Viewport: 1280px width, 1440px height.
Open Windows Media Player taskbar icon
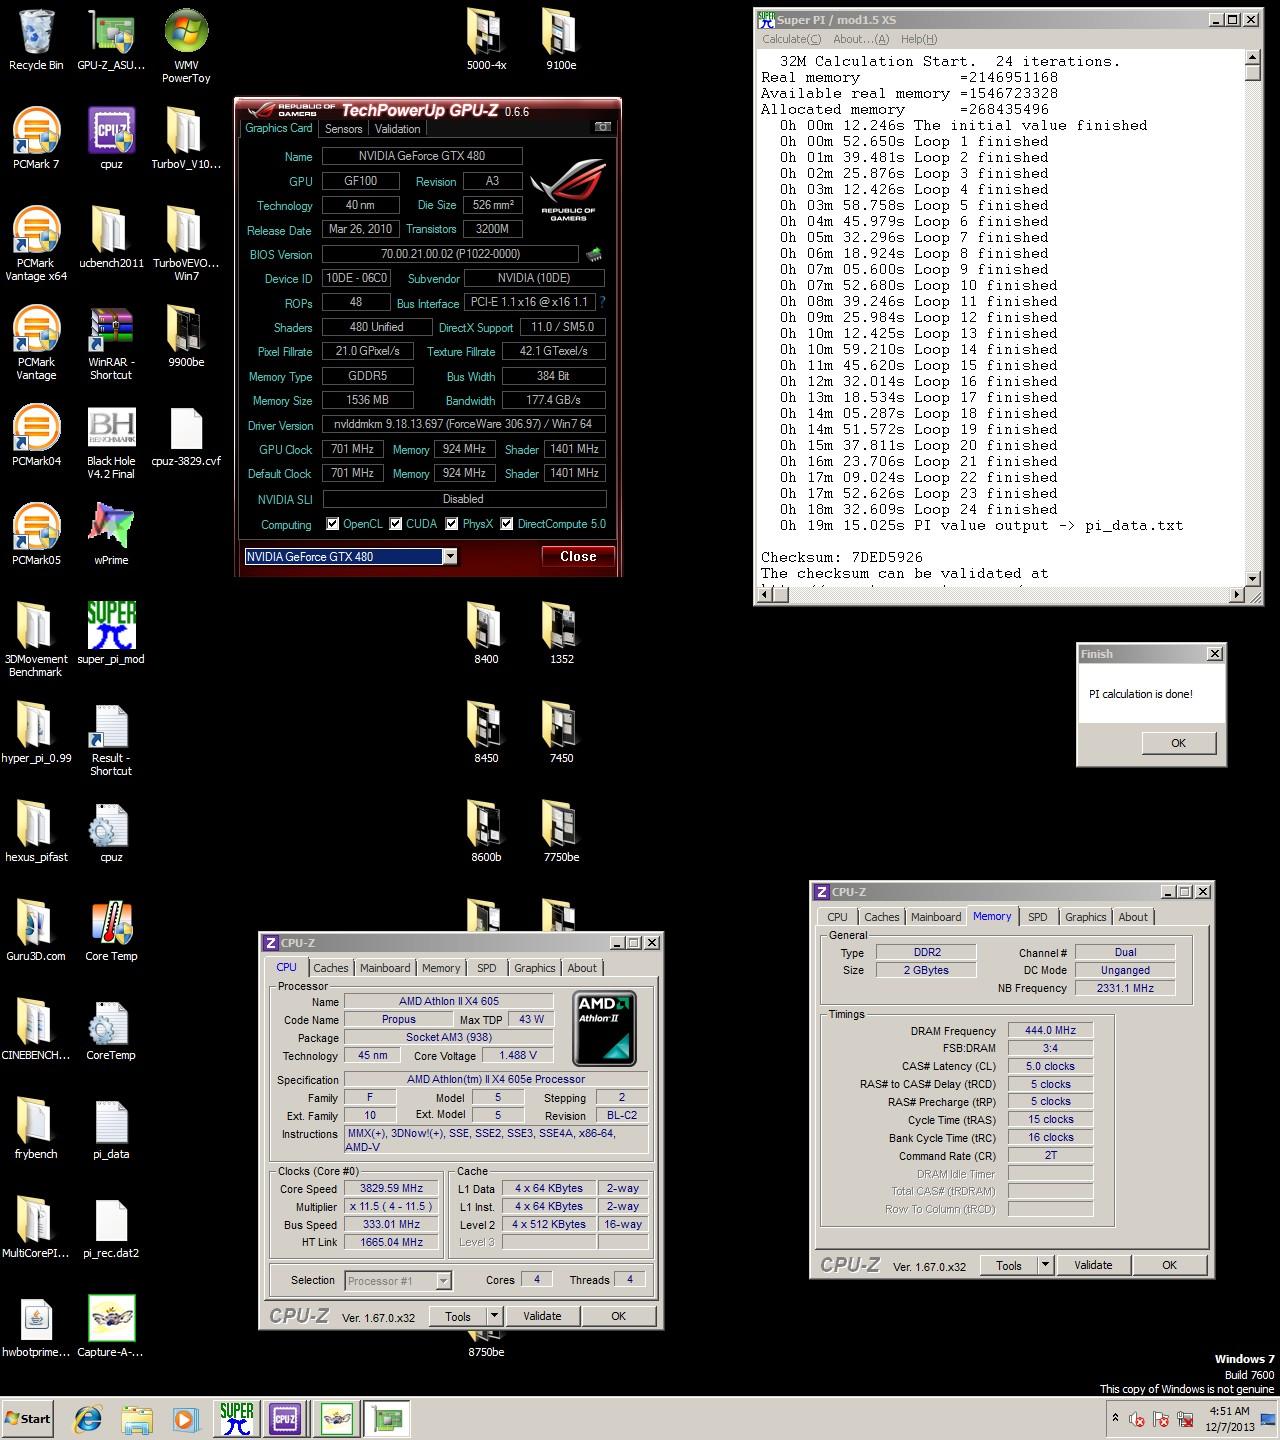pos(185,1418)
